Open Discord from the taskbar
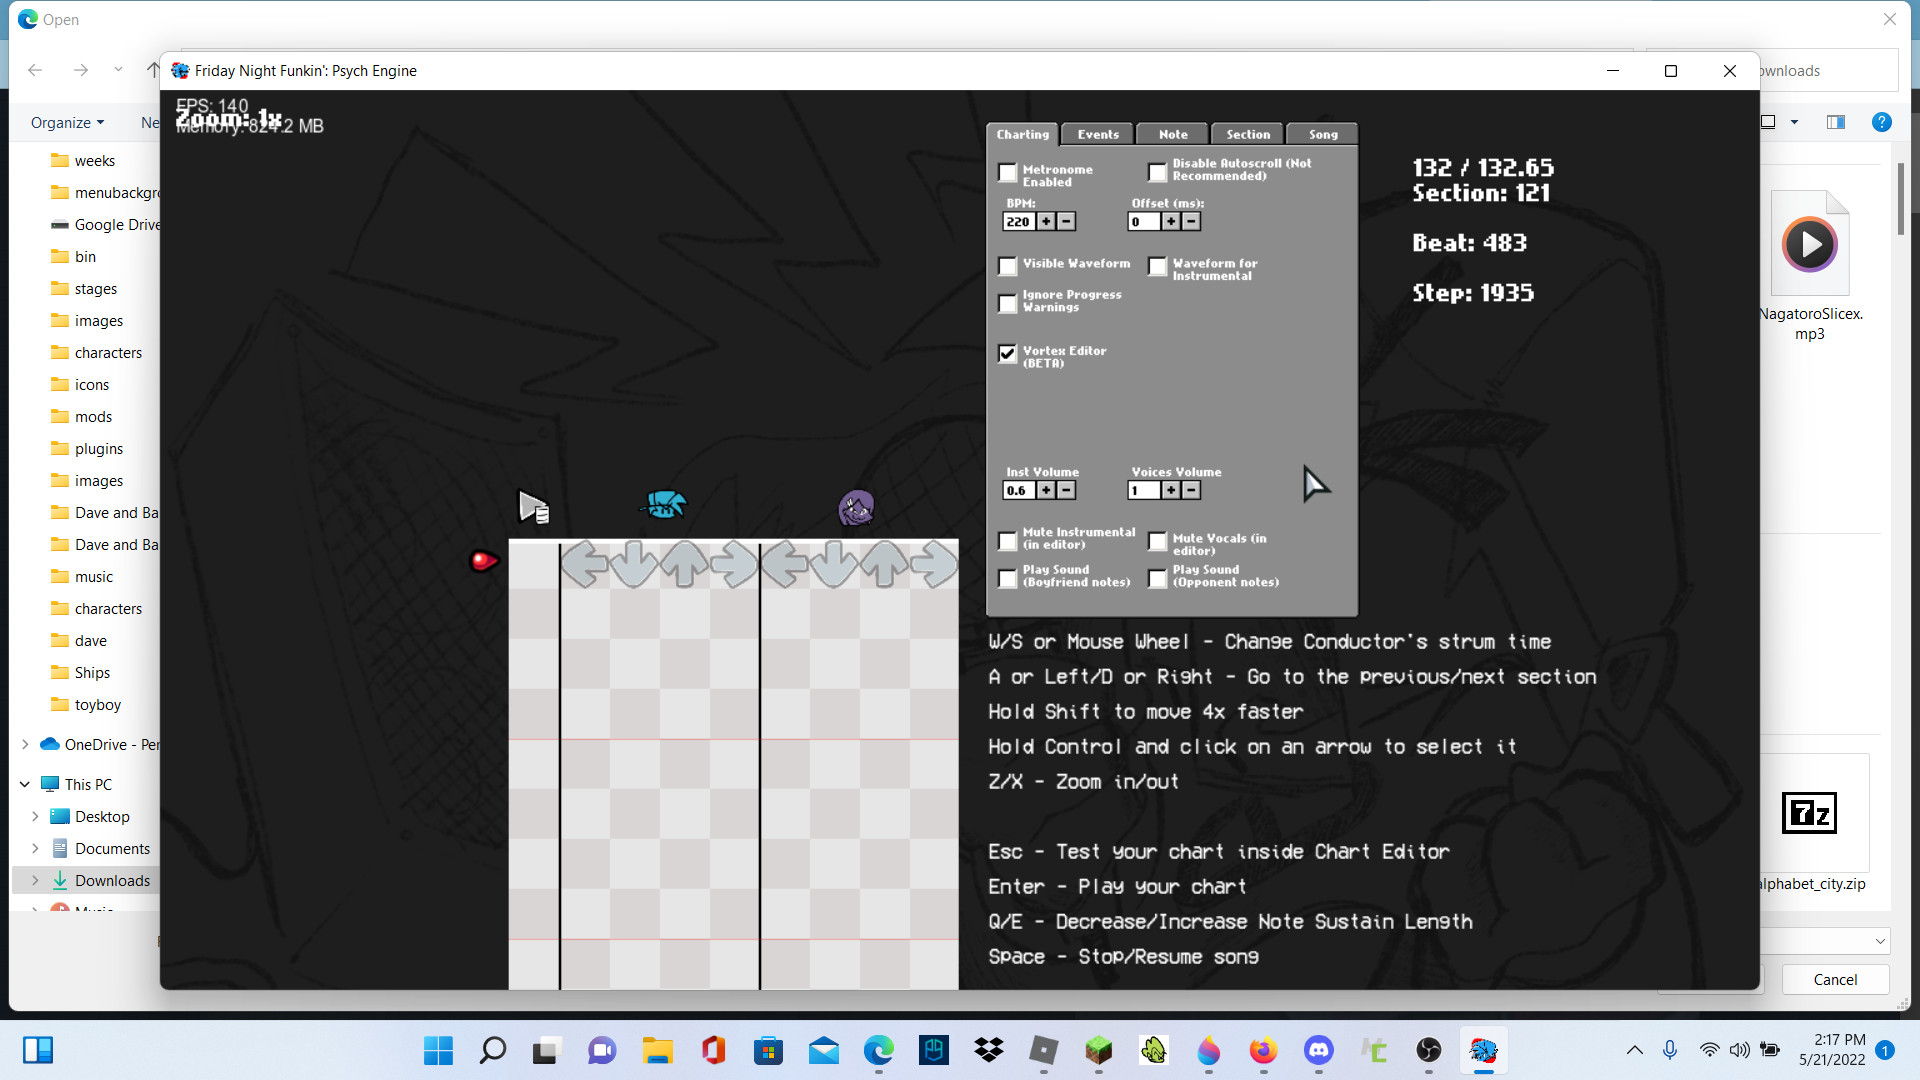Viewport: 1920px width, 1080px height. pos(1318,1051)
